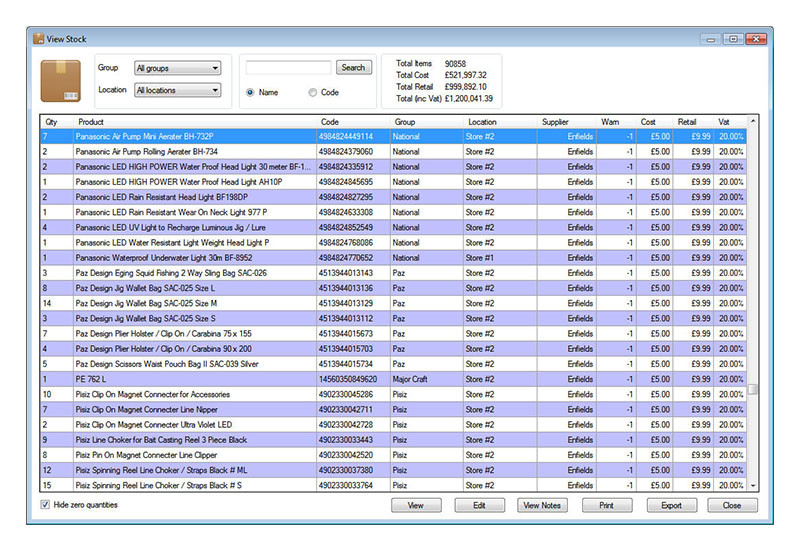Select row Paz Design Jig Wallet Bag Size L

click(x=393, y=288)
